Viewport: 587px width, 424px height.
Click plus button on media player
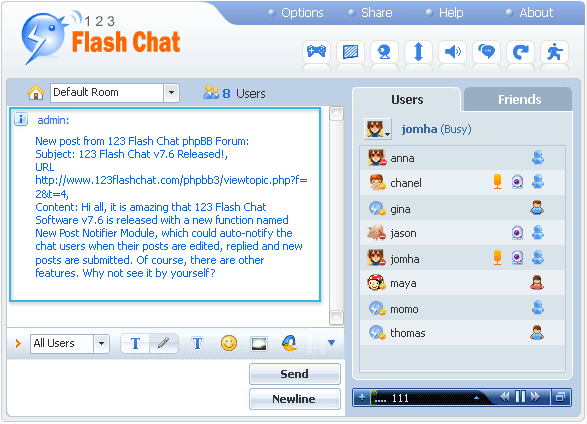pyautogui.click(x=362, y=398)
